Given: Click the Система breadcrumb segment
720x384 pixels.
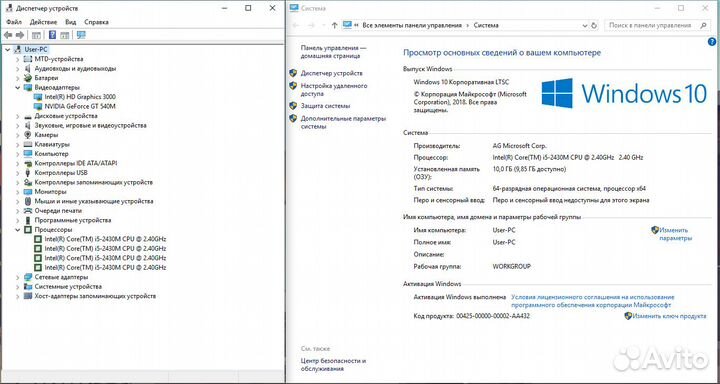Looking at the screenshot, I should pyautogui.click(x=486, y=26).
